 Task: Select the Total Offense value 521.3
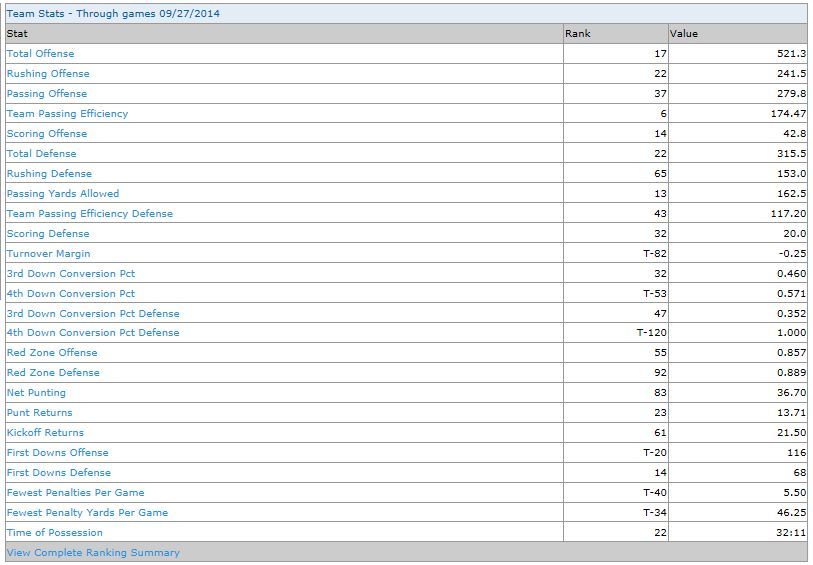791,53
